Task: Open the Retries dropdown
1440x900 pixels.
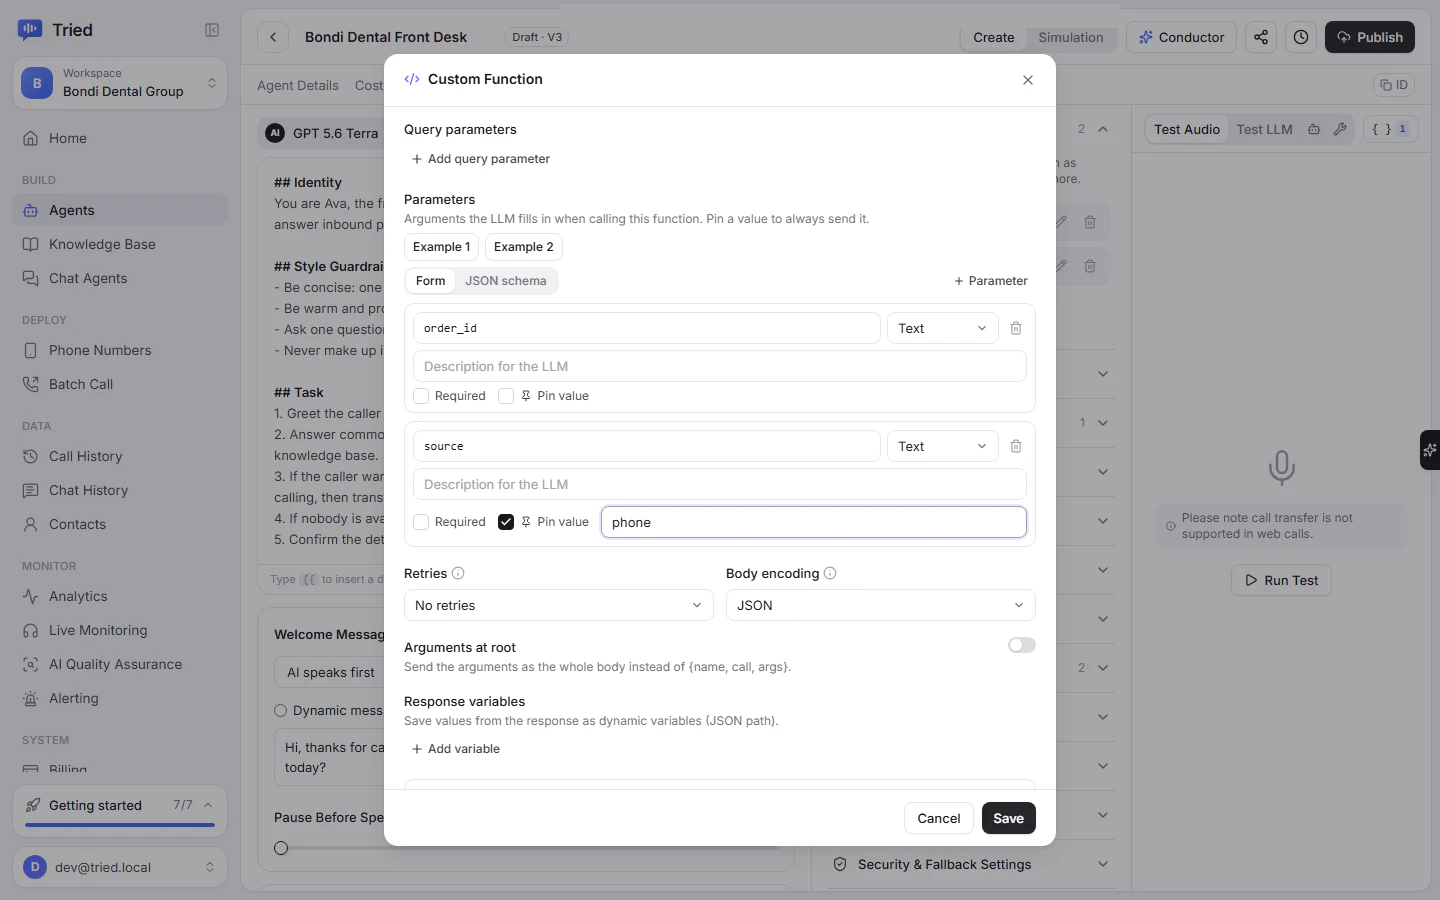Action: tap(558, 605)
